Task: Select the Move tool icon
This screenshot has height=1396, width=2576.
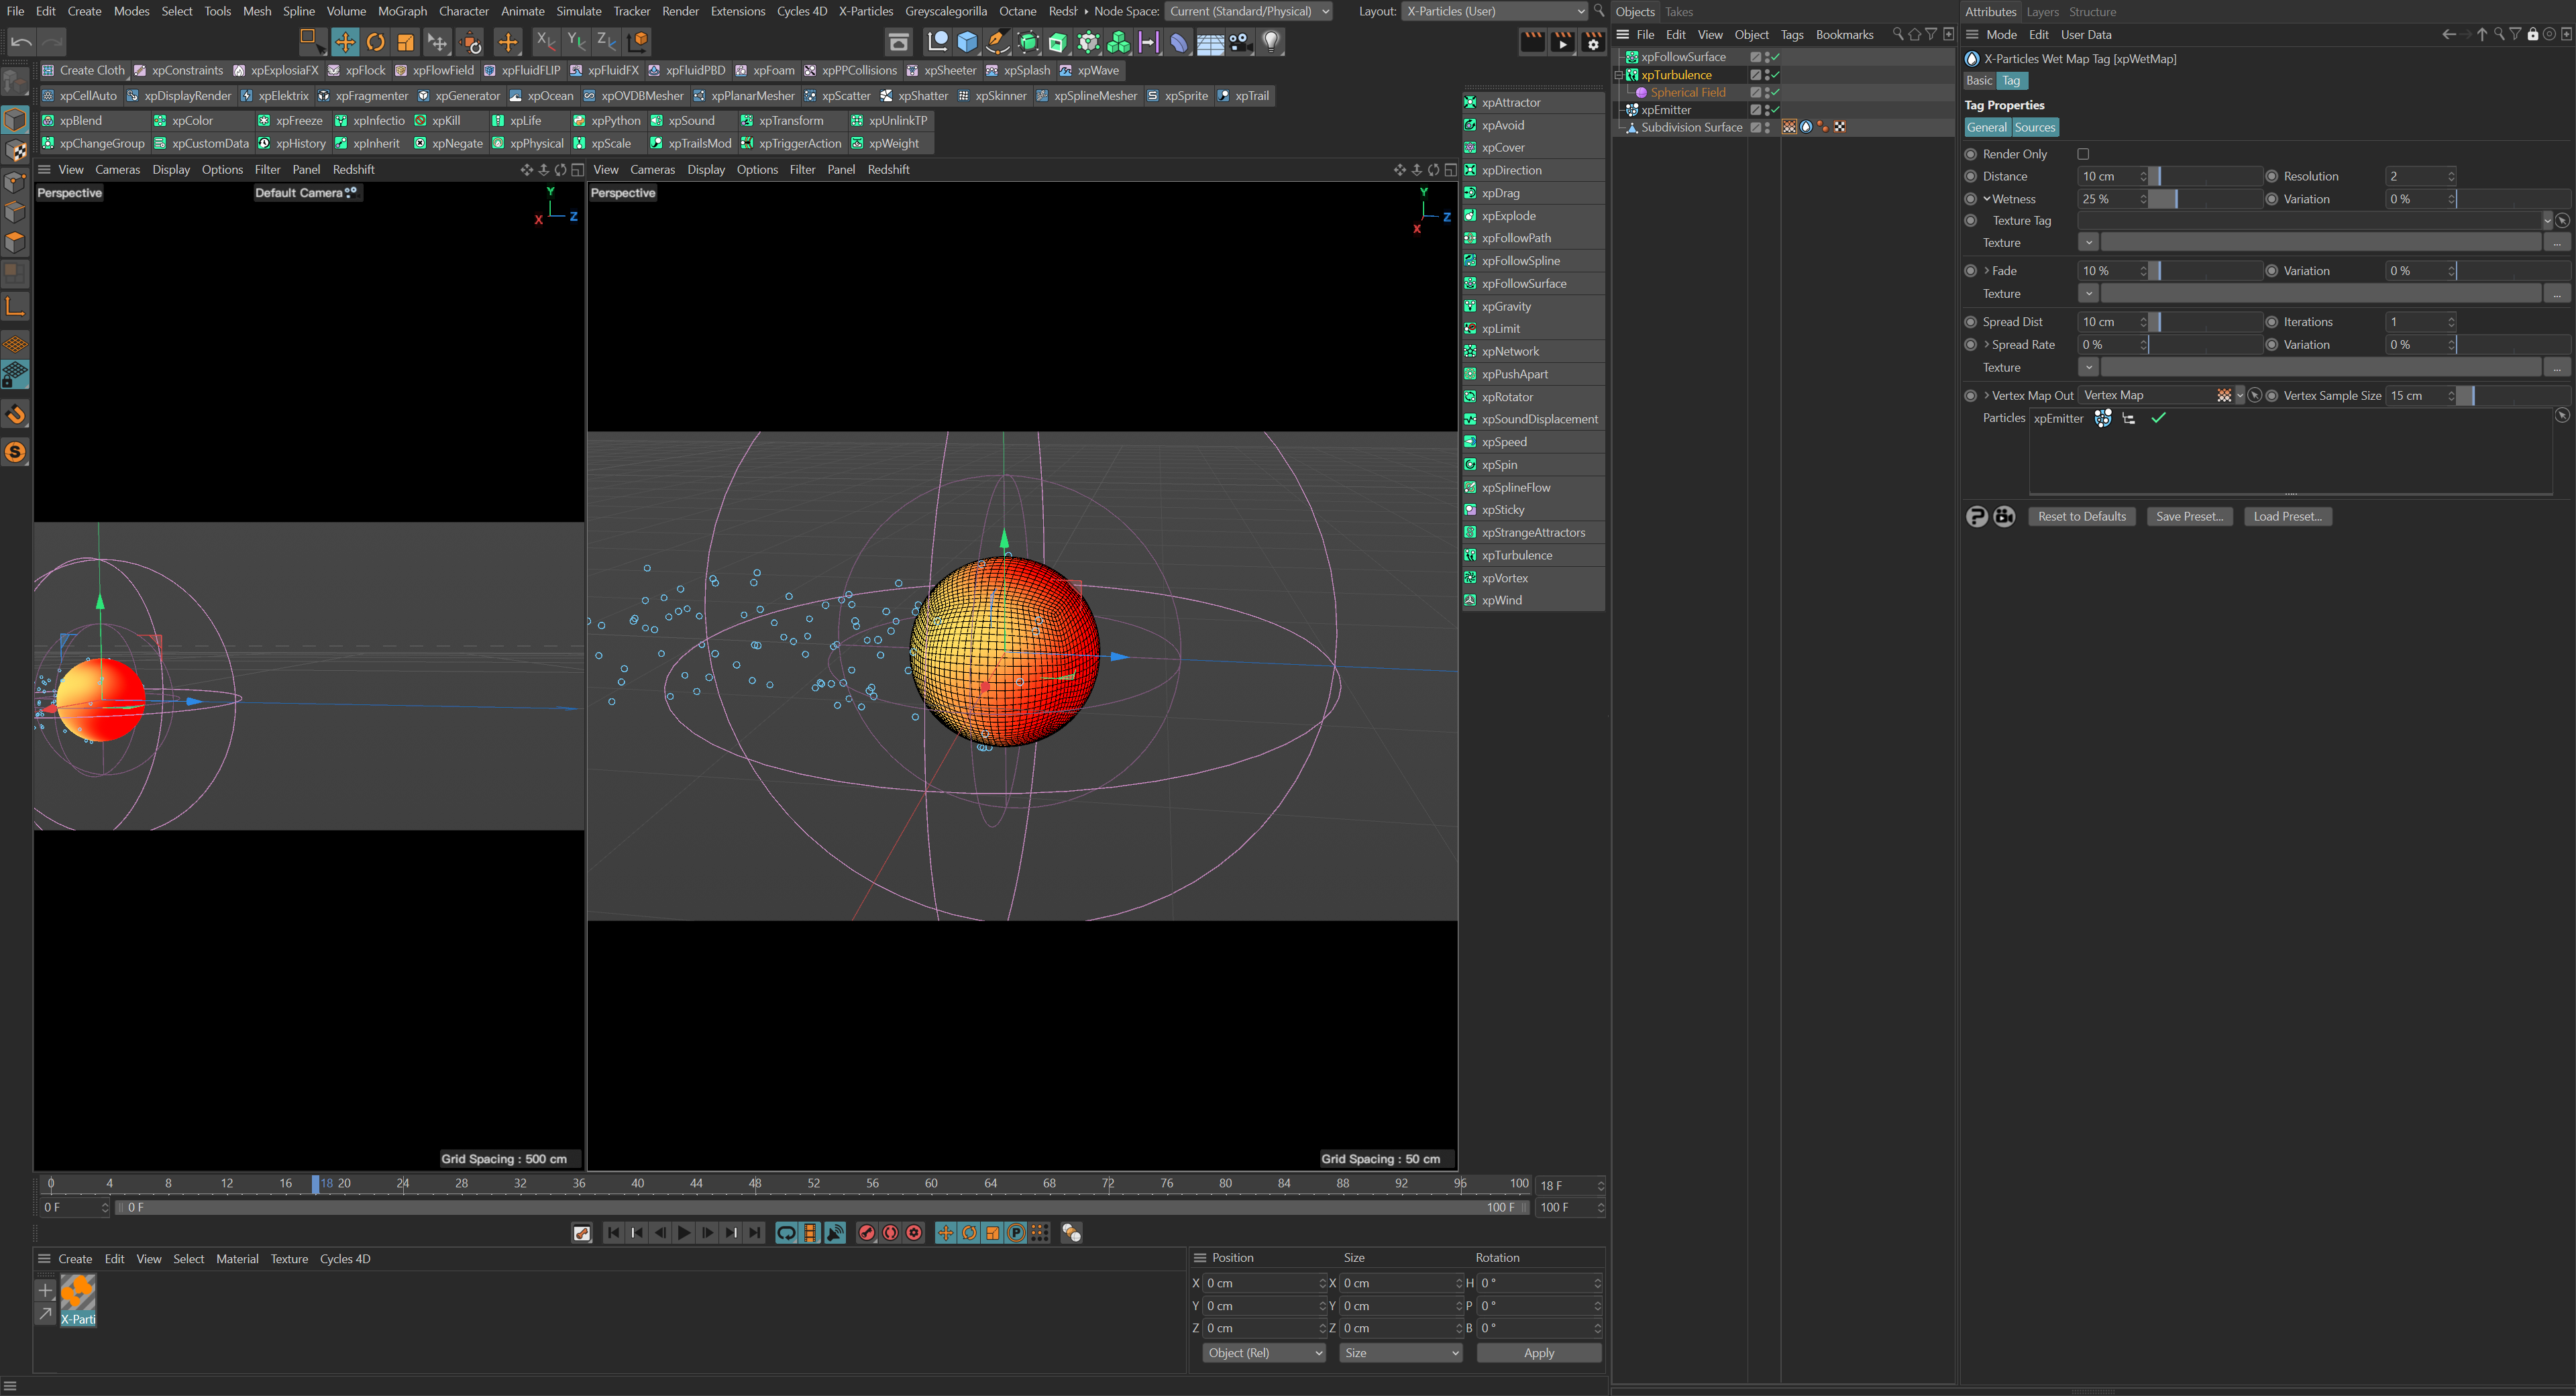Action: [x=345, y=42]
